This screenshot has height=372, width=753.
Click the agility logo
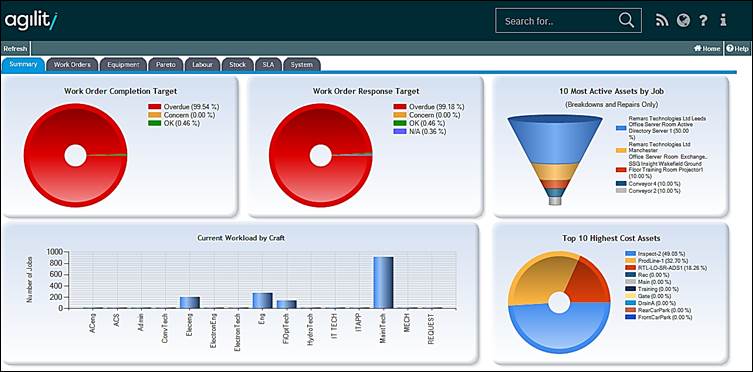coord(31,21)
